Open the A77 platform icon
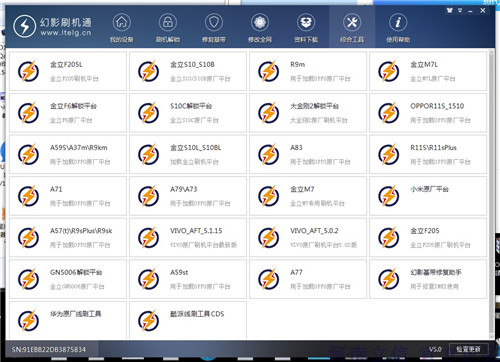 [268, 279]
